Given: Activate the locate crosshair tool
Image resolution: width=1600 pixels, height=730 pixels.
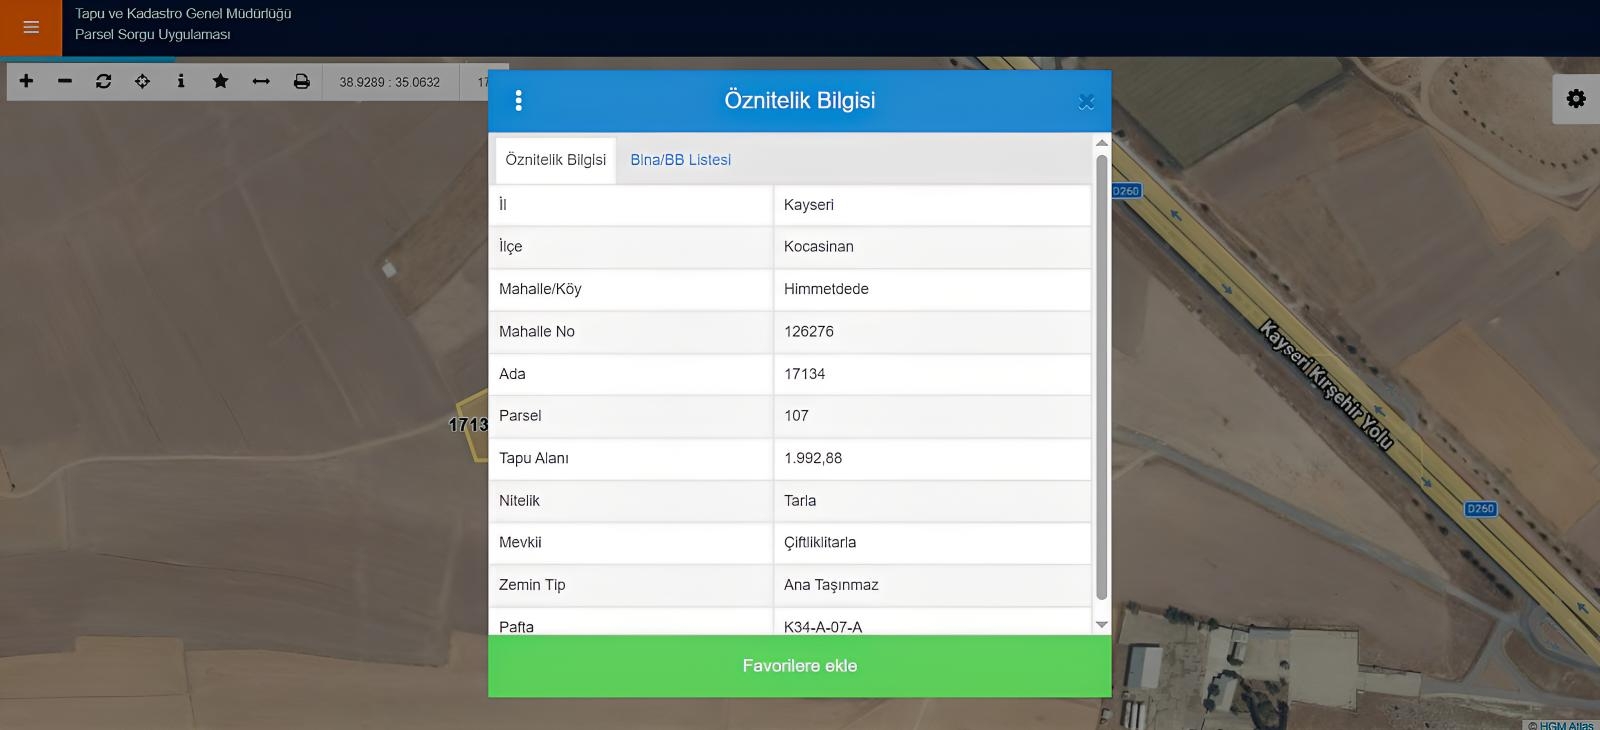Looking at the screenshot, I should 142,81.
